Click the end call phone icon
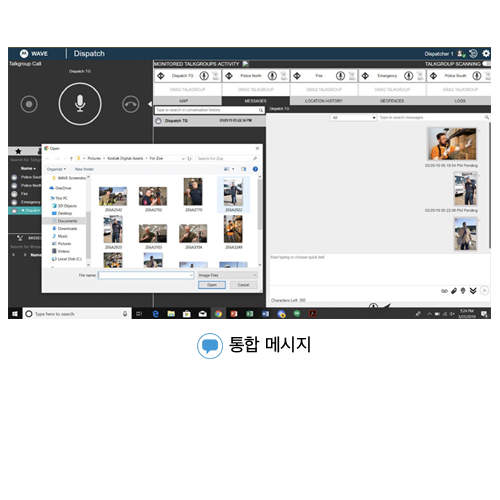The height and width of the screenshot is (500, 500). coord(130,104)
